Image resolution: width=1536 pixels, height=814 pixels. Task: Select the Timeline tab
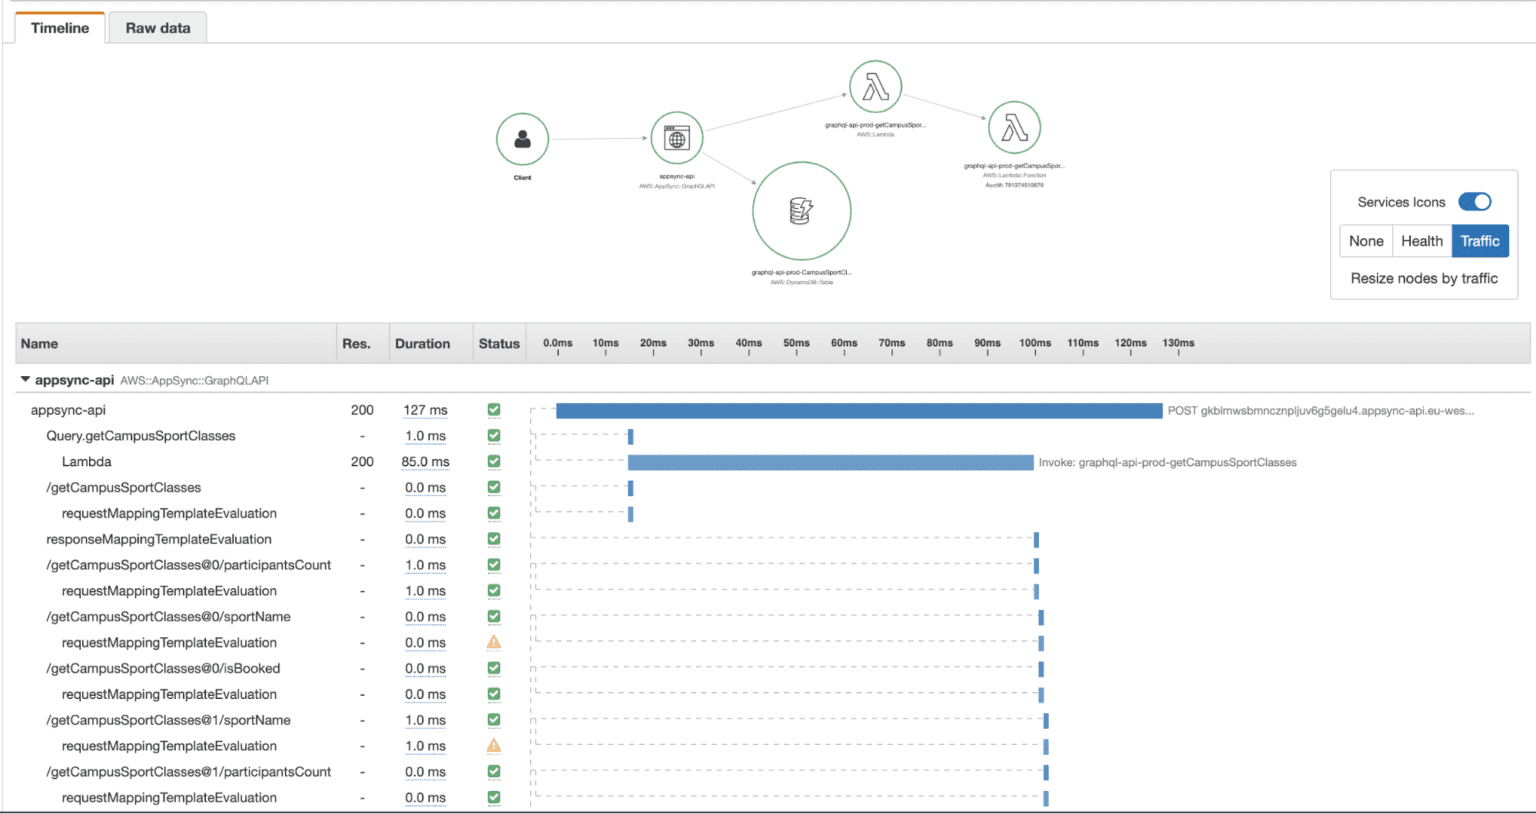(x=59, y=27)
